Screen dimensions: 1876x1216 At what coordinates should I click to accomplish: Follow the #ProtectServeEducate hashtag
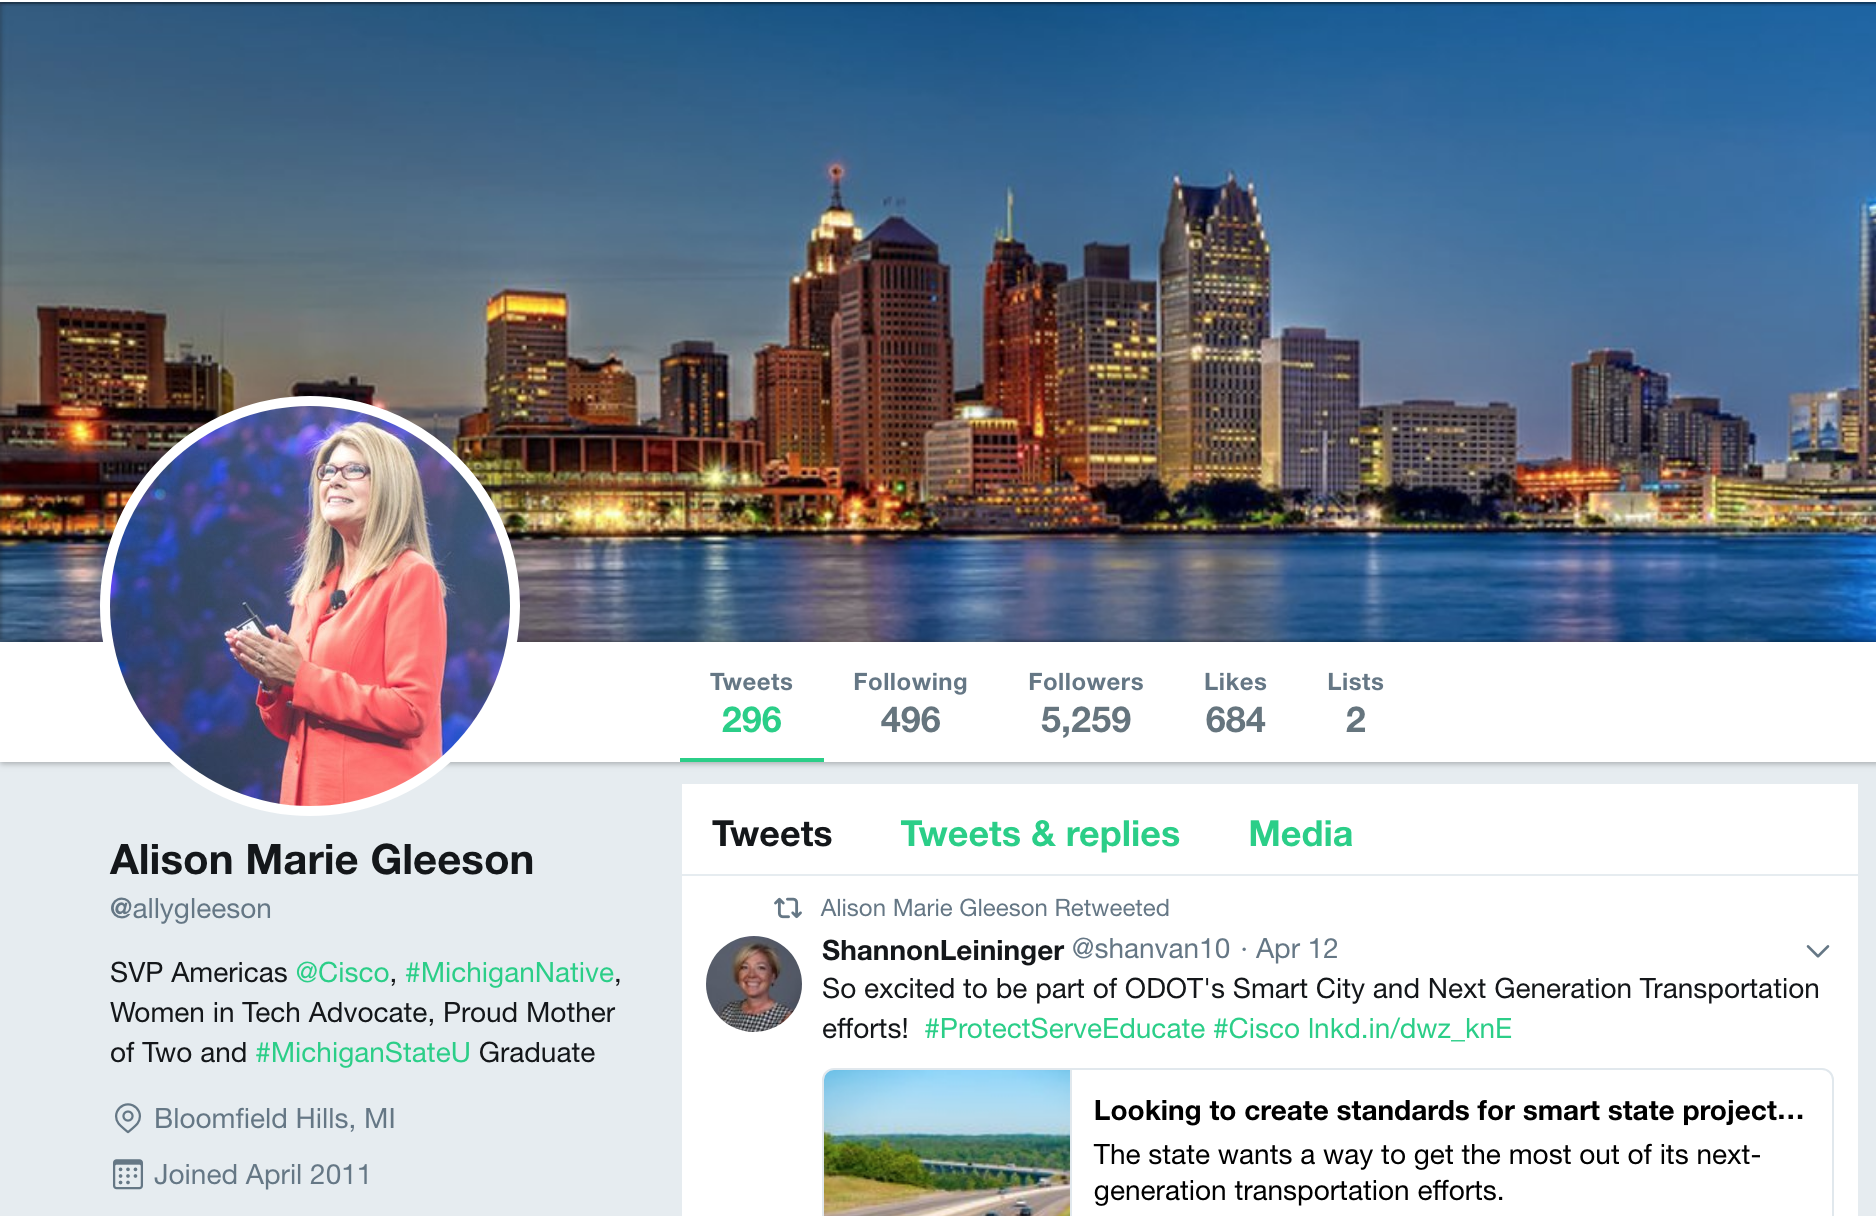[x=1064, y=1028]
